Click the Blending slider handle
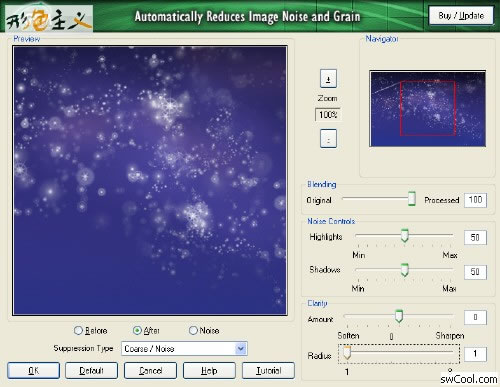This screenshot has height=387, width=500. pyautogui.click(x=412, y=198)
